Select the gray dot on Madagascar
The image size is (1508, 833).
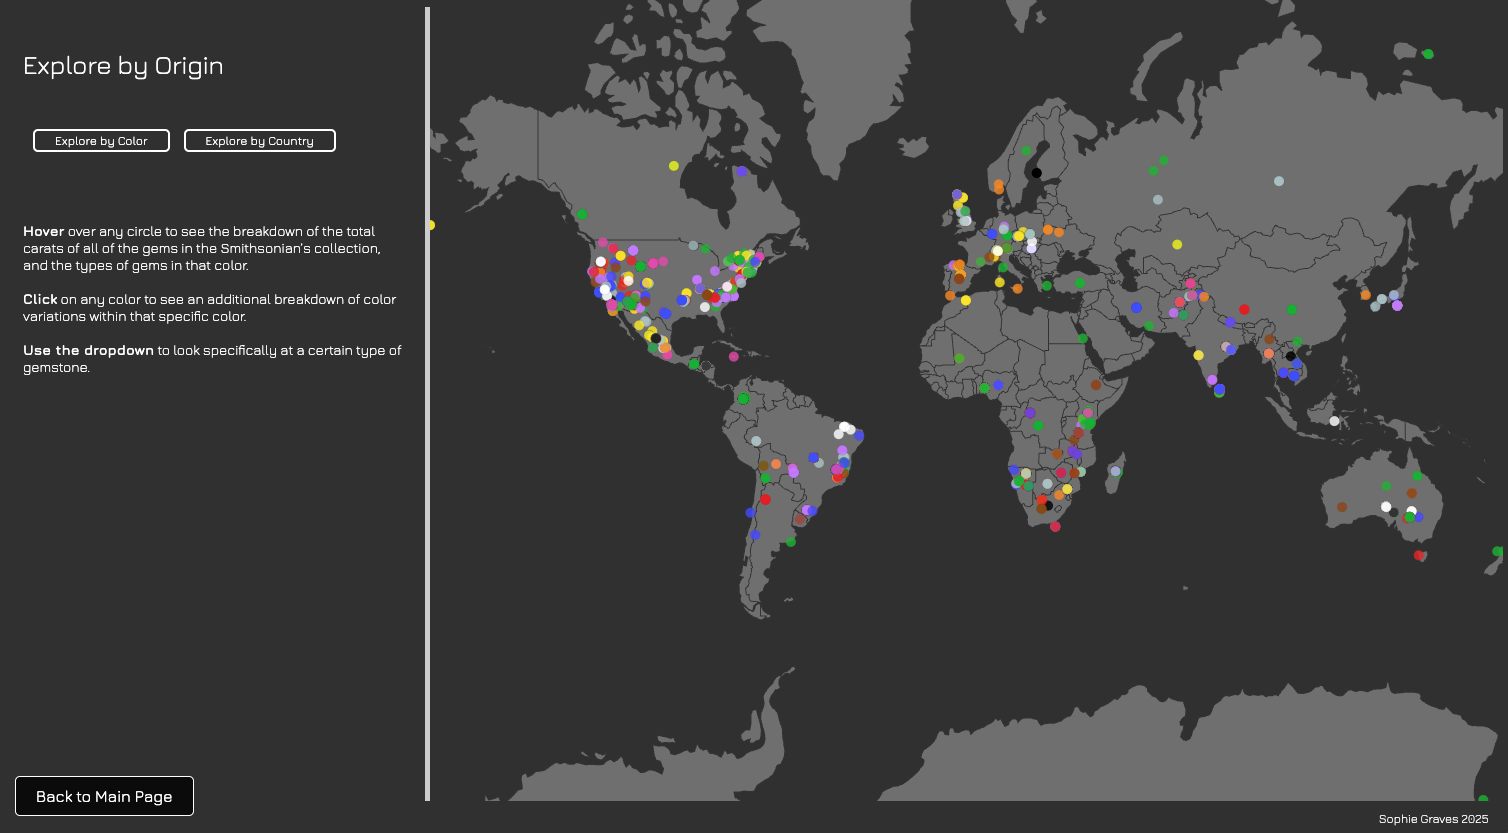coord(1115,471)
